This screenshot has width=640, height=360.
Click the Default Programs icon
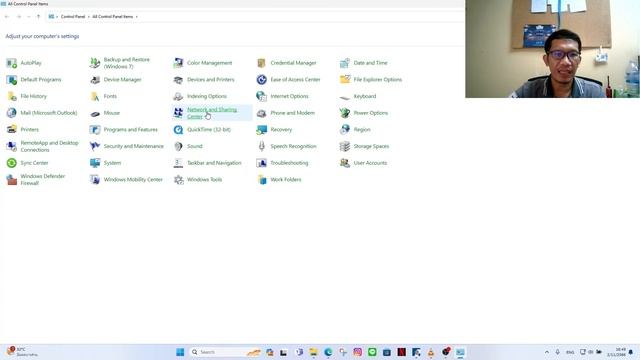click(11, 80)
